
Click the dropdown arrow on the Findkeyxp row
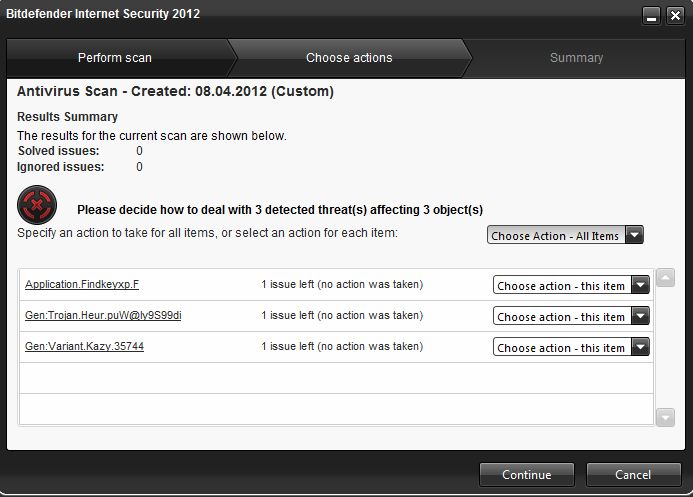(640, 285)
